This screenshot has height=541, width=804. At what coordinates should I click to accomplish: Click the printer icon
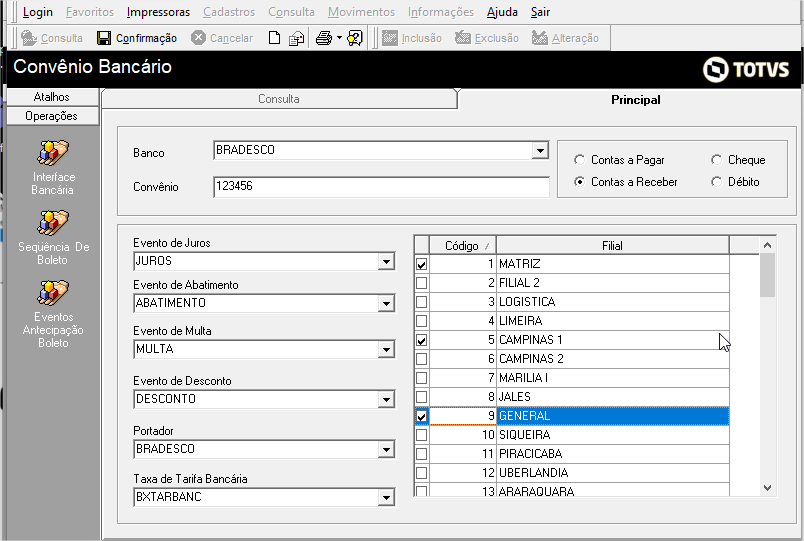click(x=324, y=38)
